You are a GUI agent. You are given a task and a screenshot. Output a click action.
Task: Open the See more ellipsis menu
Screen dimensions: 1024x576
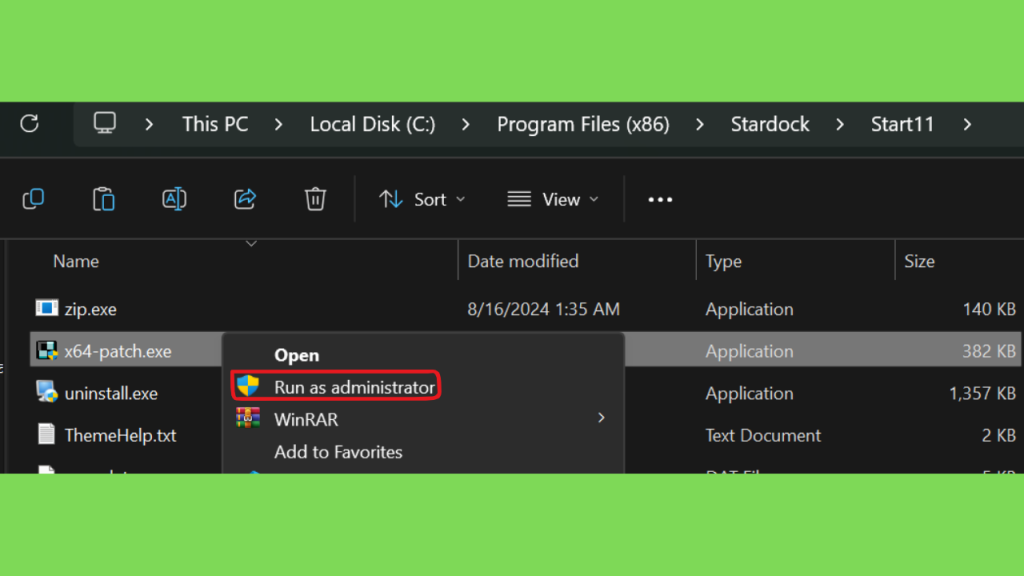(x=660, y=200)
